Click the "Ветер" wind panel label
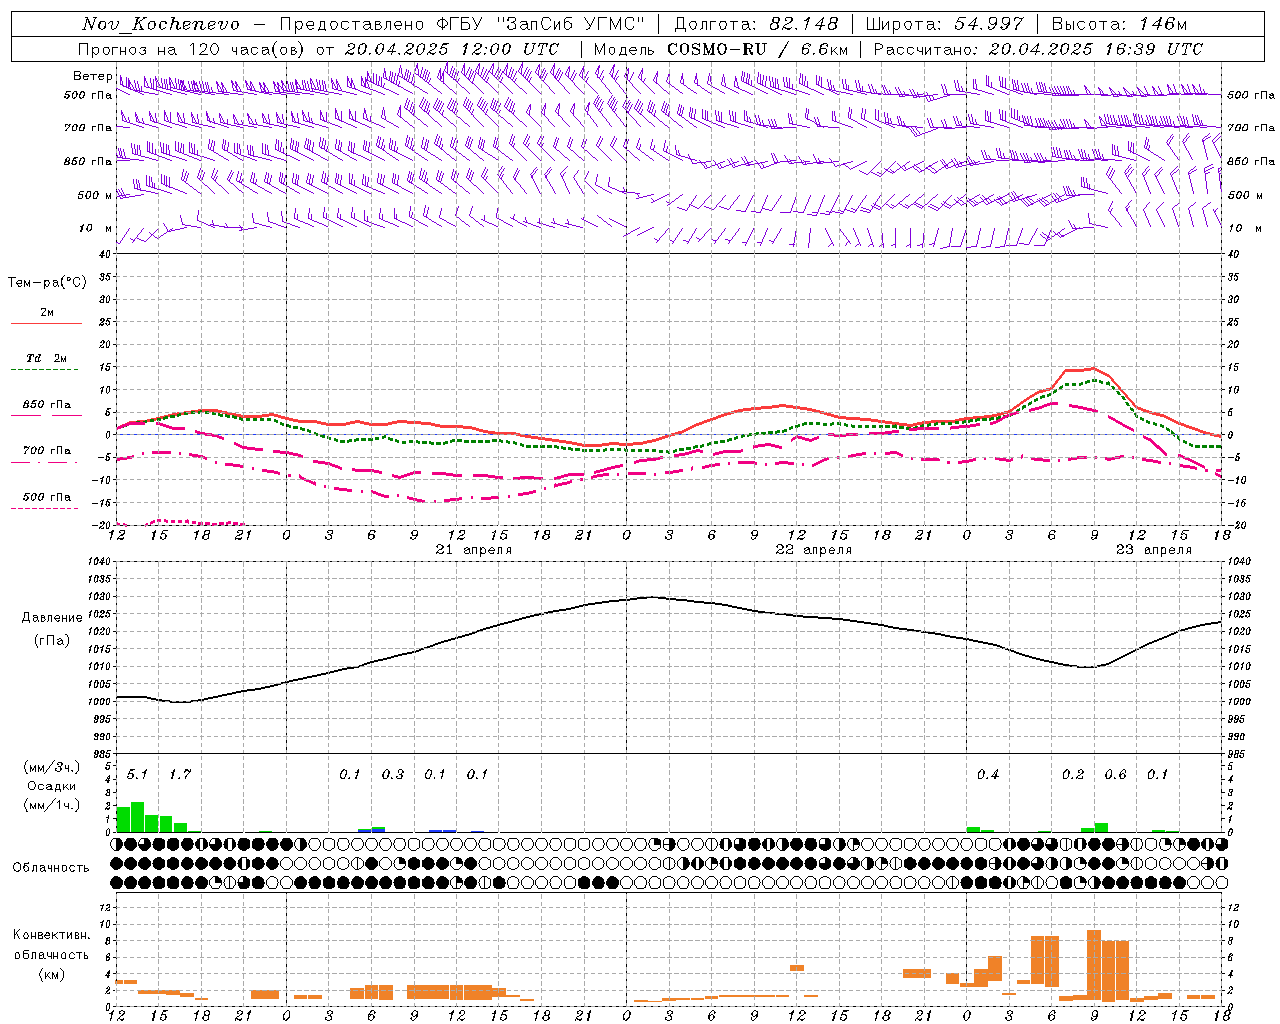 click(92, 76)
